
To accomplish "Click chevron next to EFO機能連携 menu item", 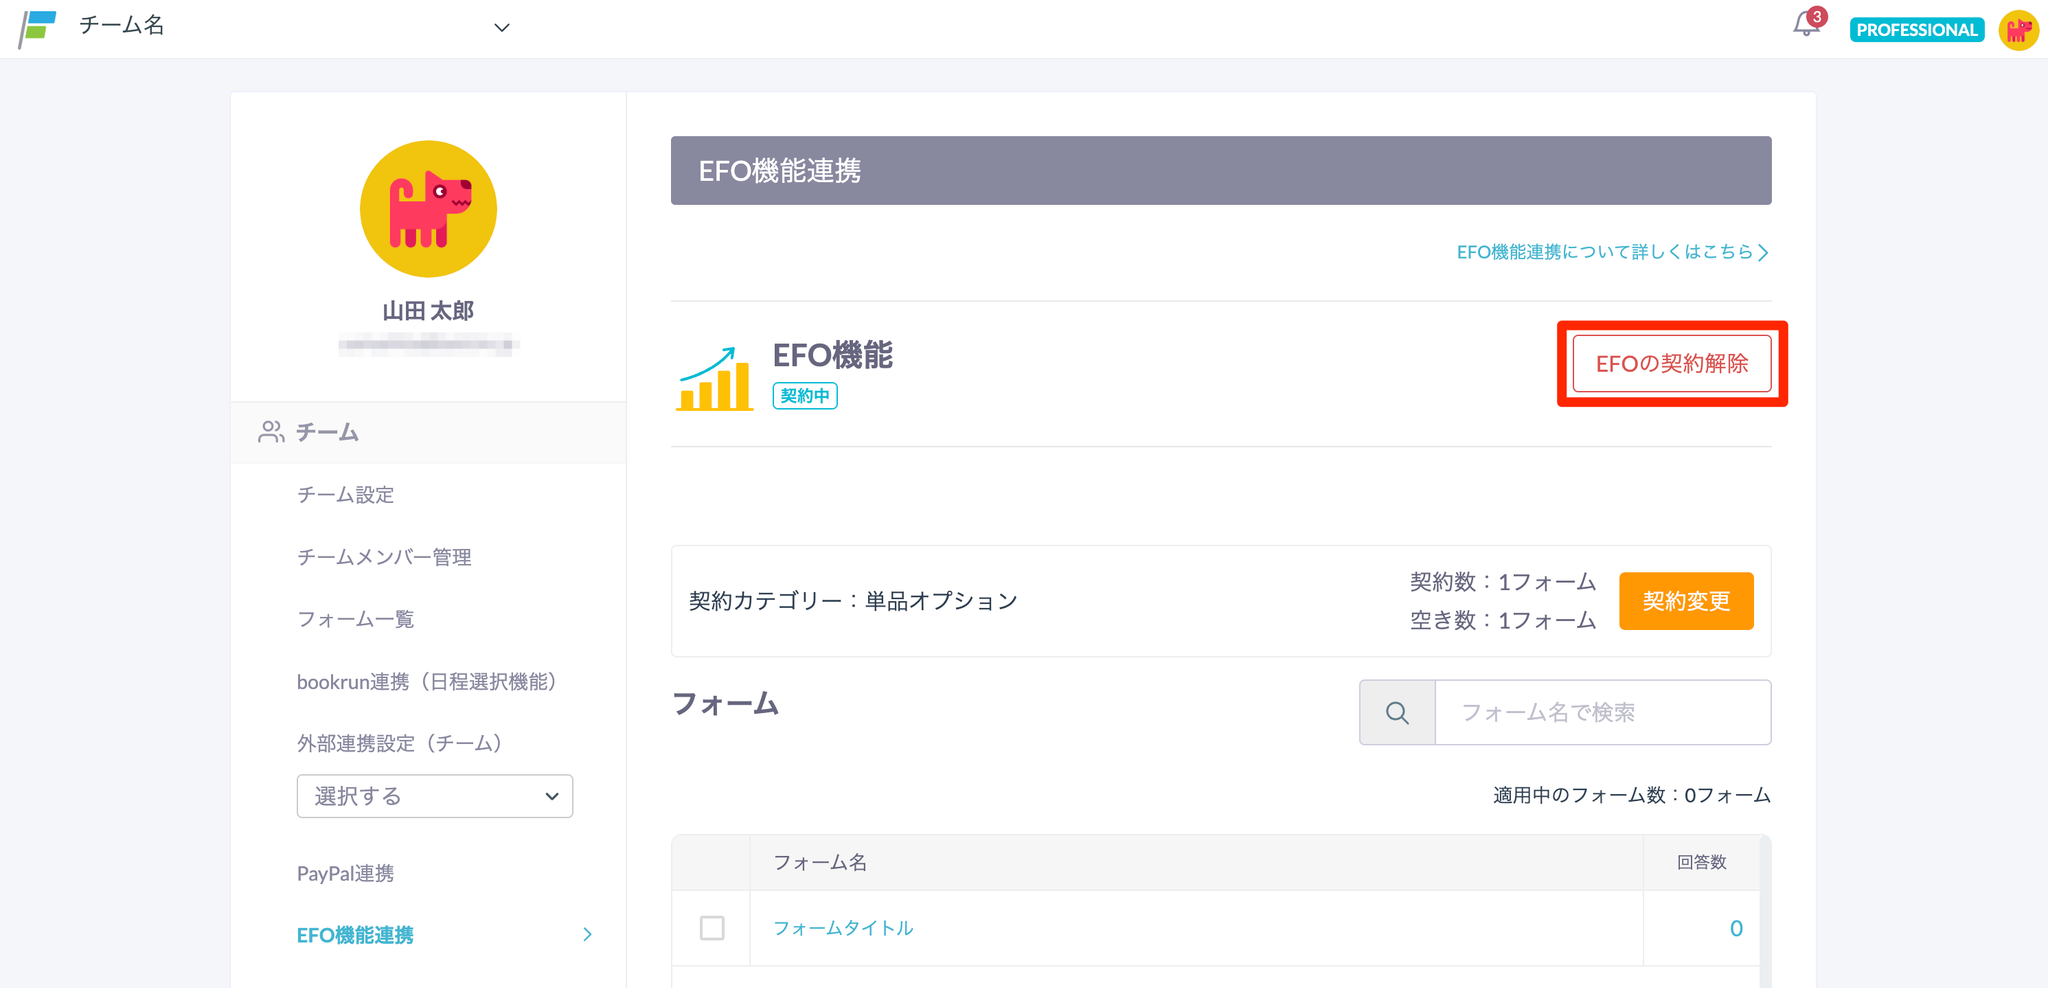I will click(x=587, y=935).
